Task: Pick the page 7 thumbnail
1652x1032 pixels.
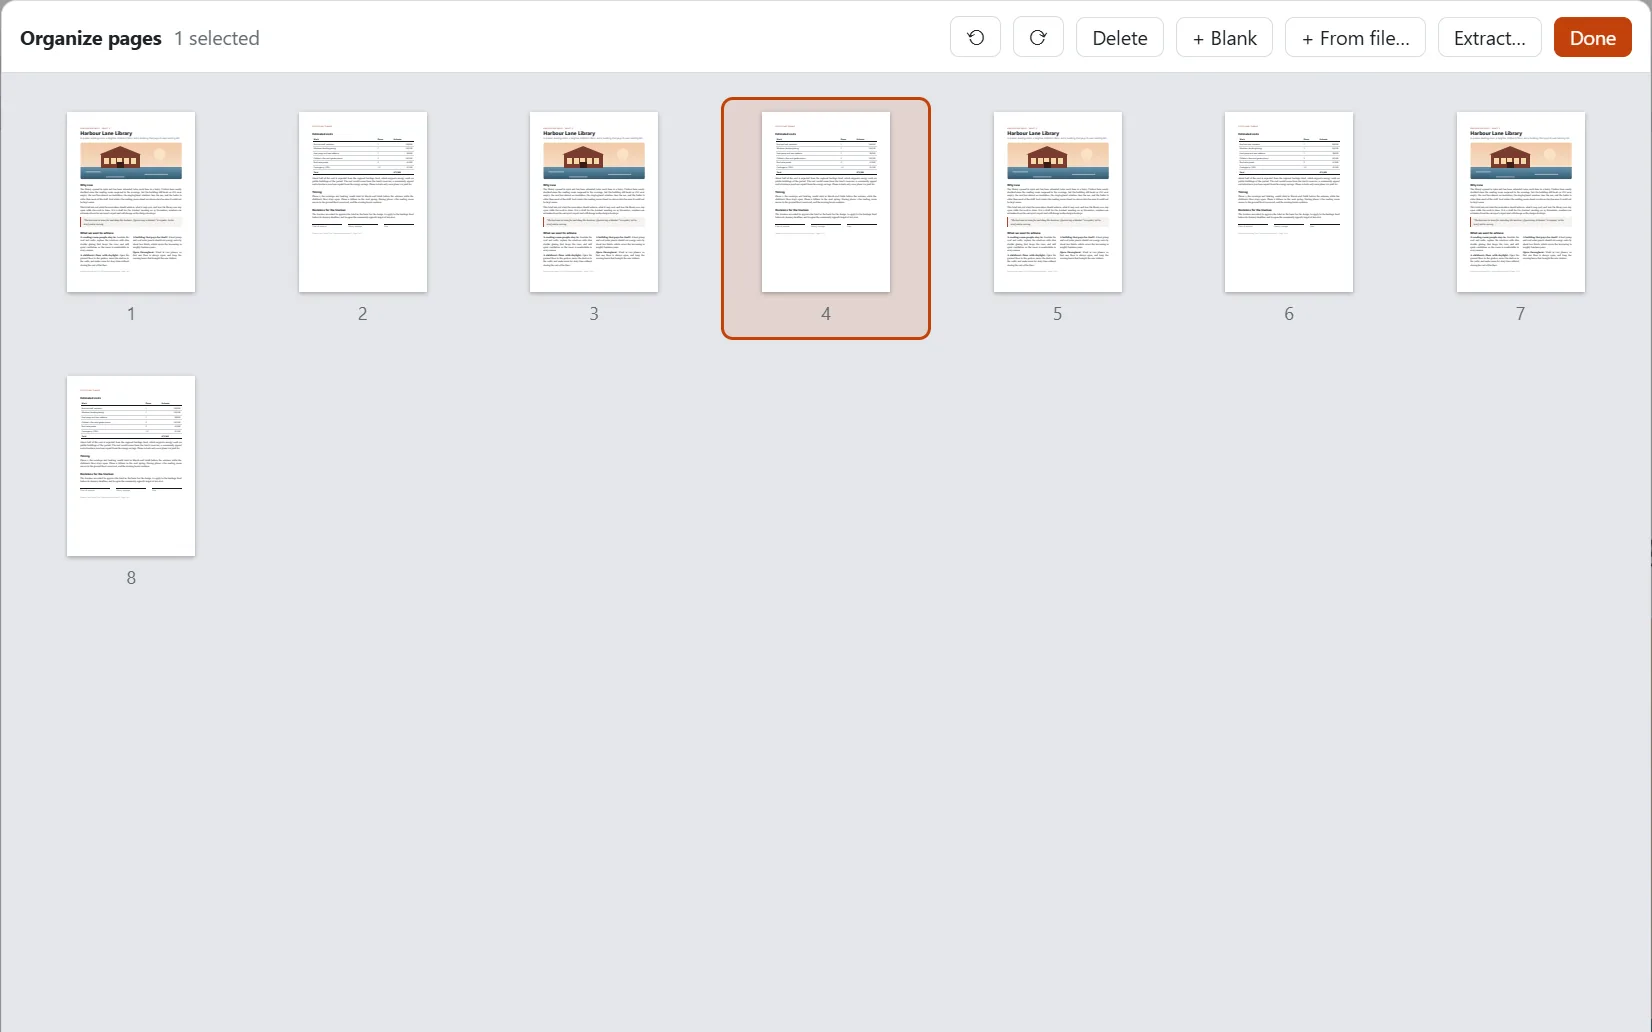Action: coord(1521,202)
